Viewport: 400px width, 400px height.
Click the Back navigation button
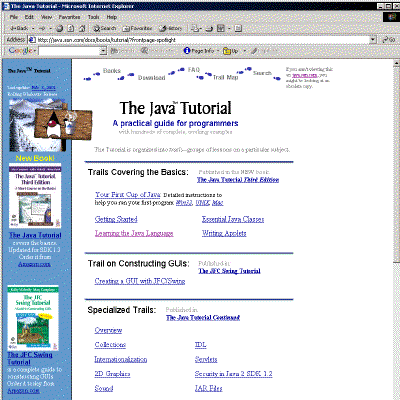(19, 29)
